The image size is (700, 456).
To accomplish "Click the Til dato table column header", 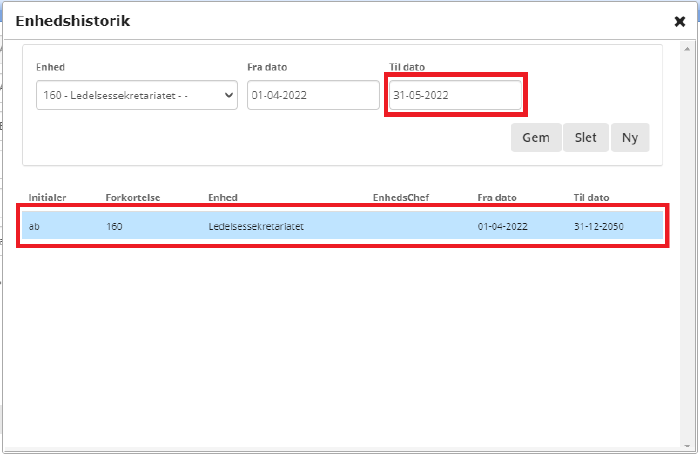I will [x=591, y=198].
